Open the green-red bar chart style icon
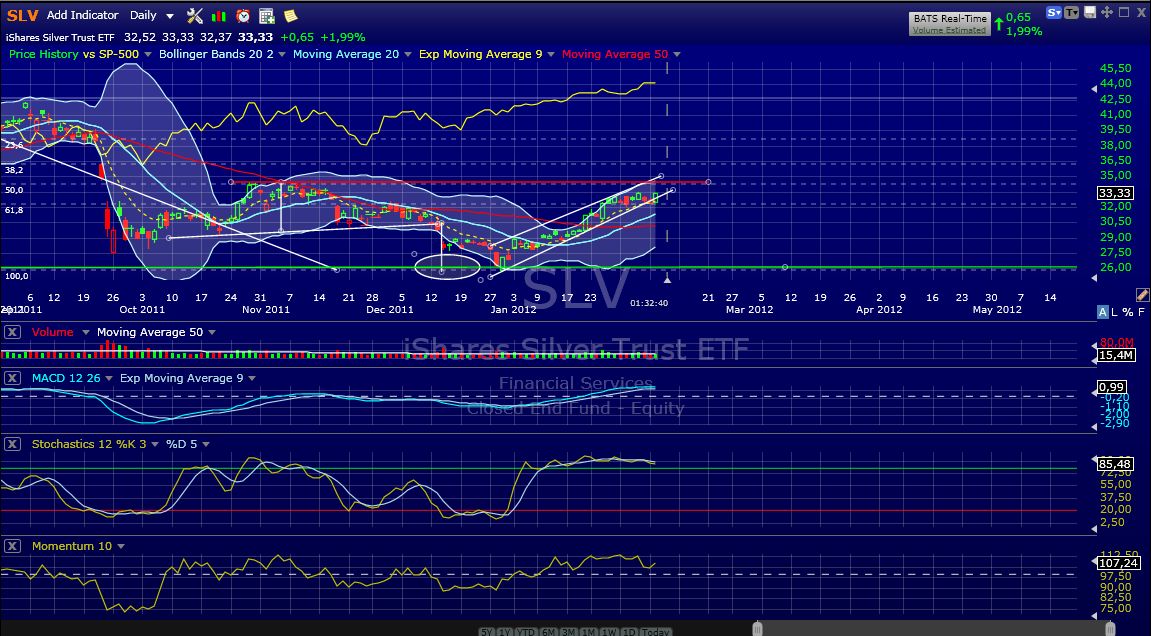The image size is (1151, 636). 219,15
